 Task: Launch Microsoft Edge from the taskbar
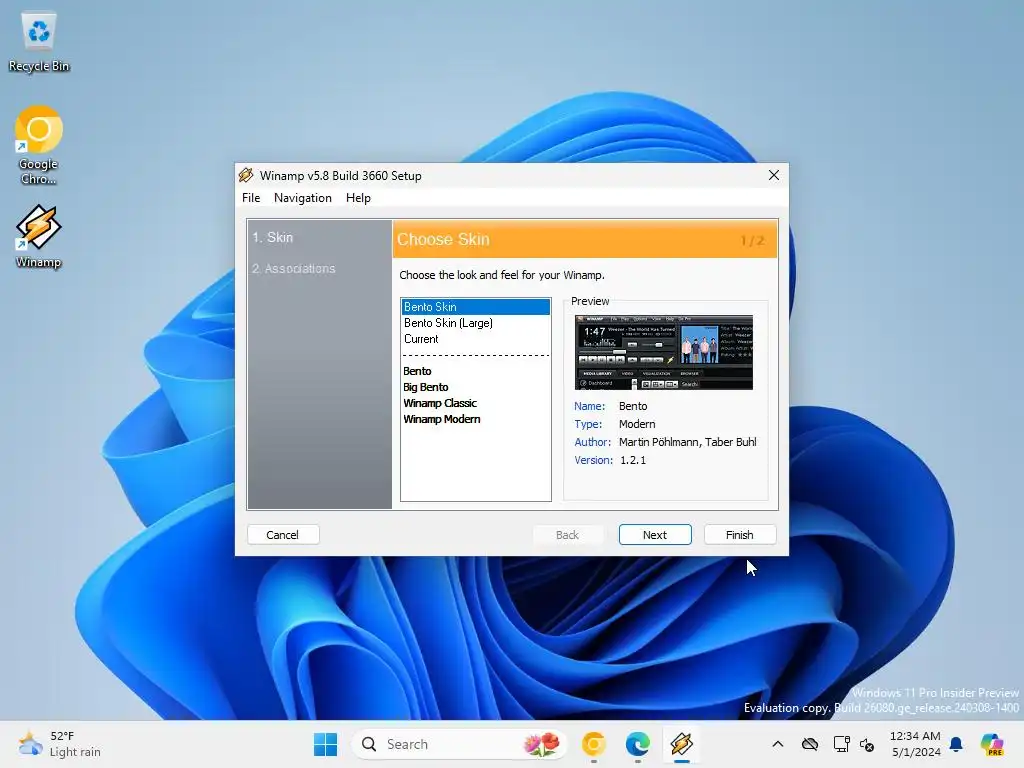tap(637, 744)
